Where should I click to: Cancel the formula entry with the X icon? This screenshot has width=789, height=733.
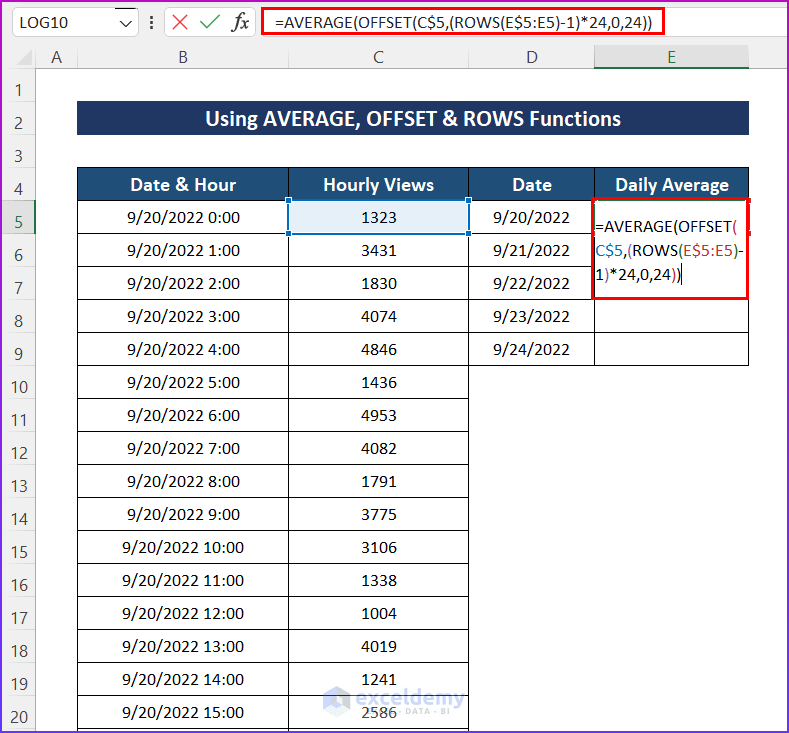click(180, 22)
